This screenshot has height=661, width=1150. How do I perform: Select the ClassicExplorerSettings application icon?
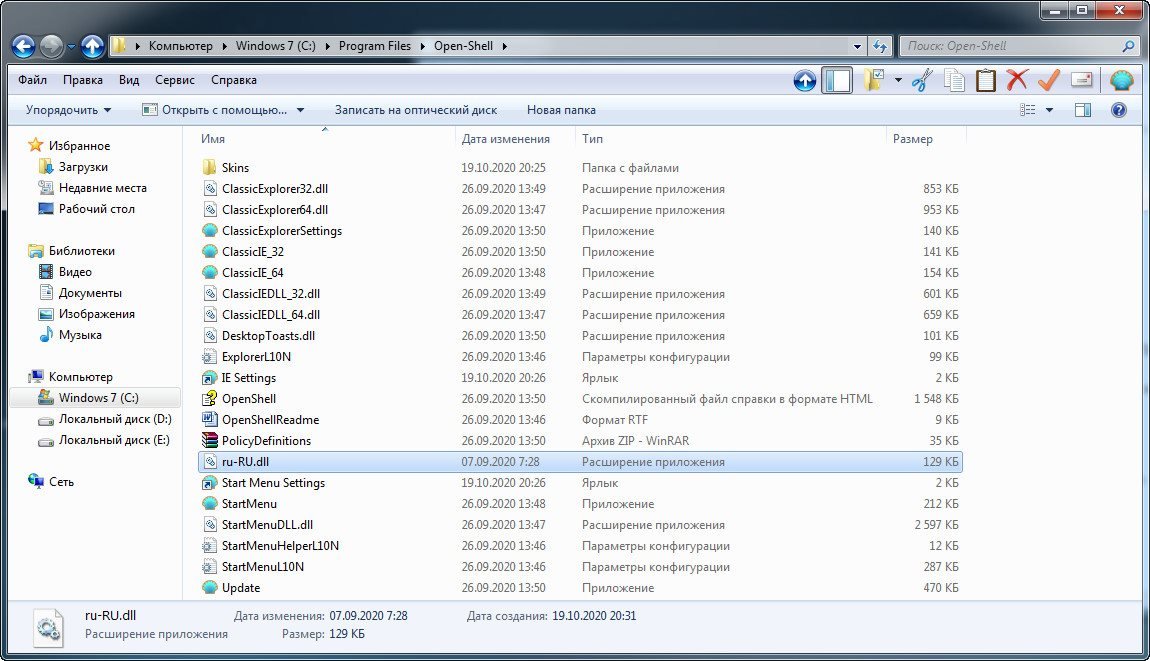pos(210,230)
